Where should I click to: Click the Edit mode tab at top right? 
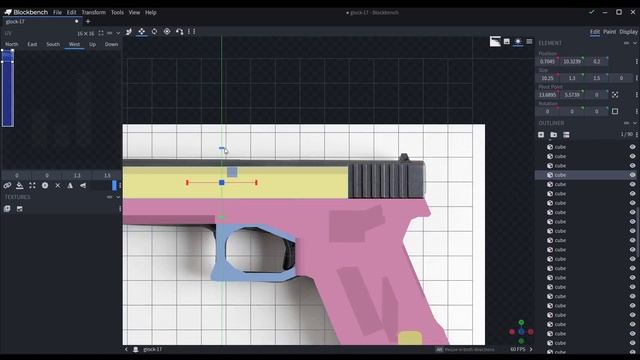[595, 32]
